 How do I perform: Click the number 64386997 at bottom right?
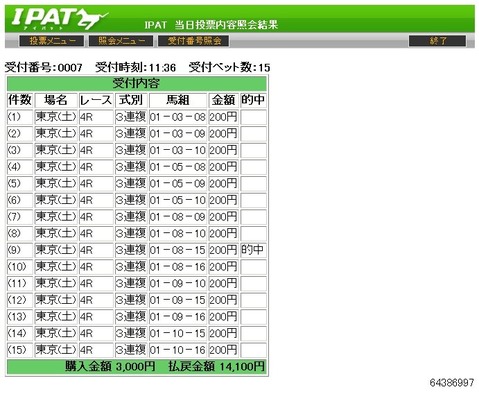tap(452, 382)
